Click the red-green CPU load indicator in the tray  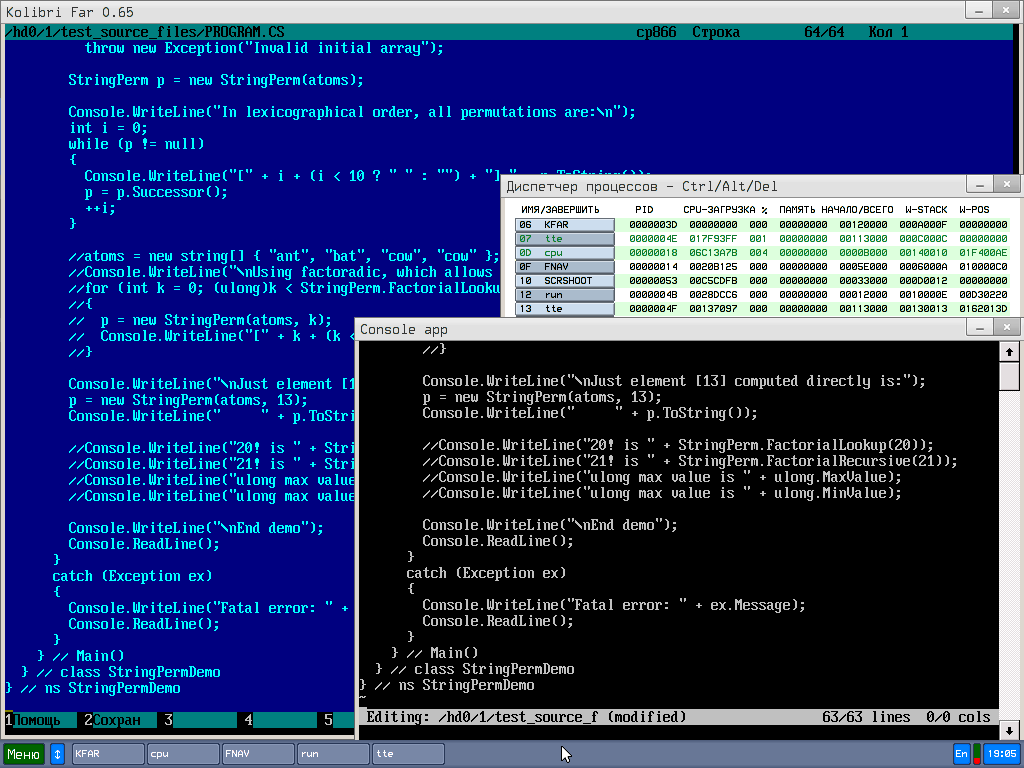[x=976, y=754]
